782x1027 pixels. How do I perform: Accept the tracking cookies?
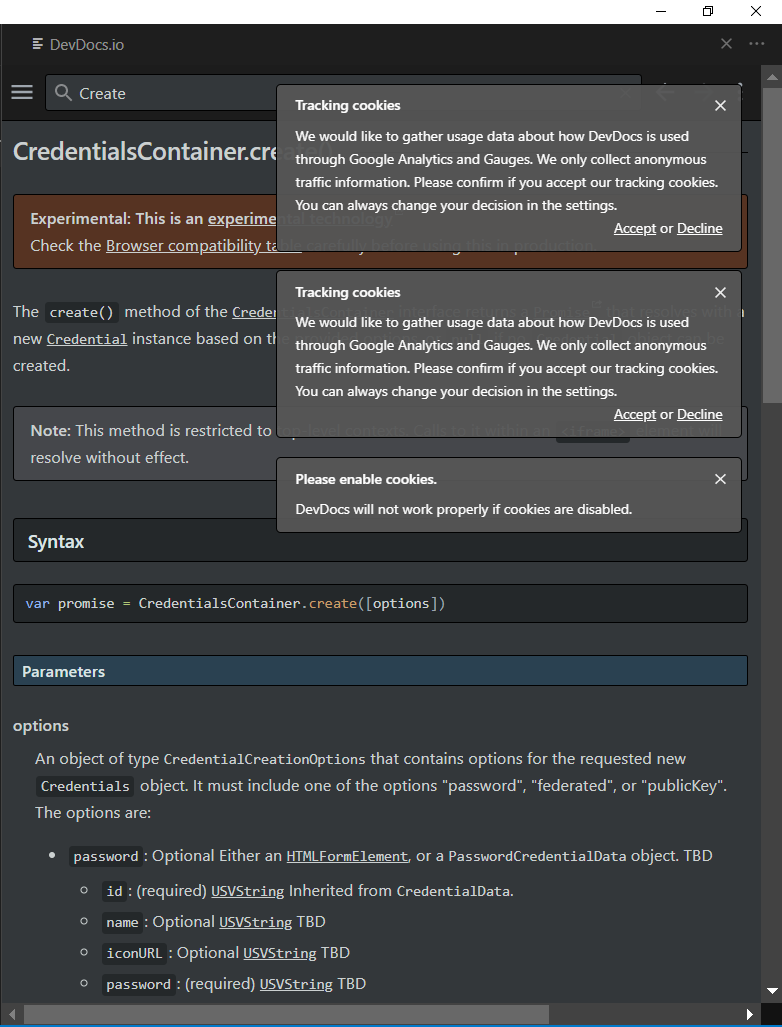click(x=634, y=228)
